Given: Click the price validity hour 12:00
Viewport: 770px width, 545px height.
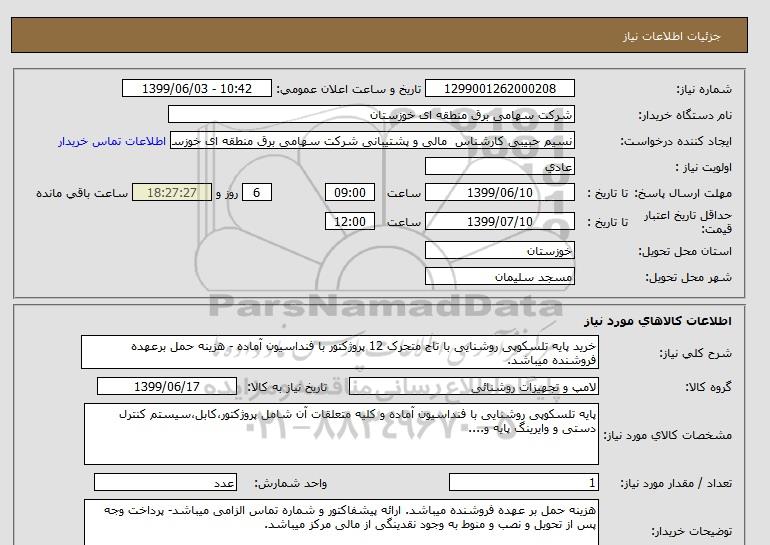Looking at the screenshot, I should click(353, 222).
